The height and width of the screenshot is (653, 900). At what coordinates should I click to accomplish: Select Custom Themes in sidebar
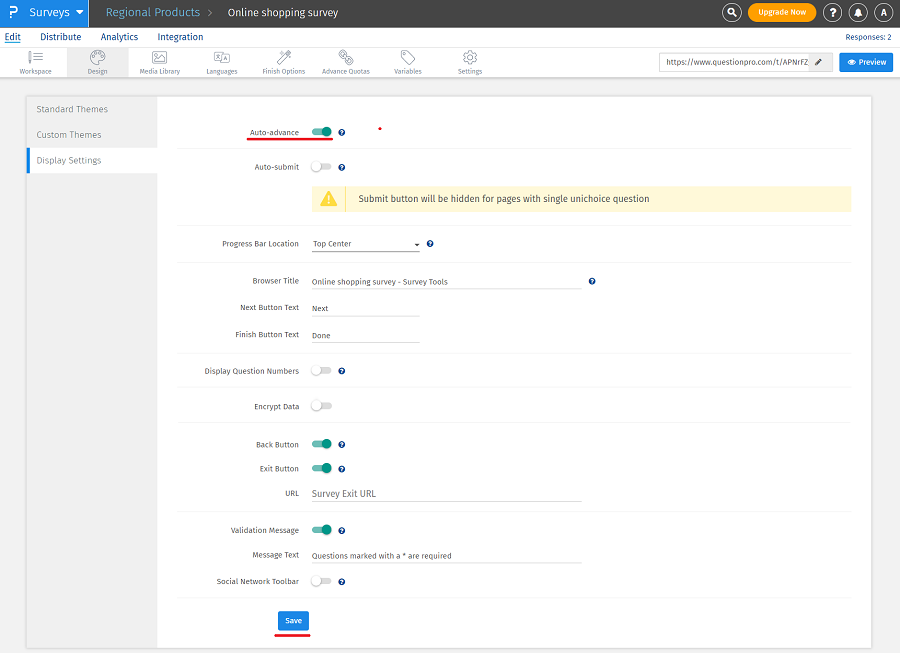coord(69,135)
